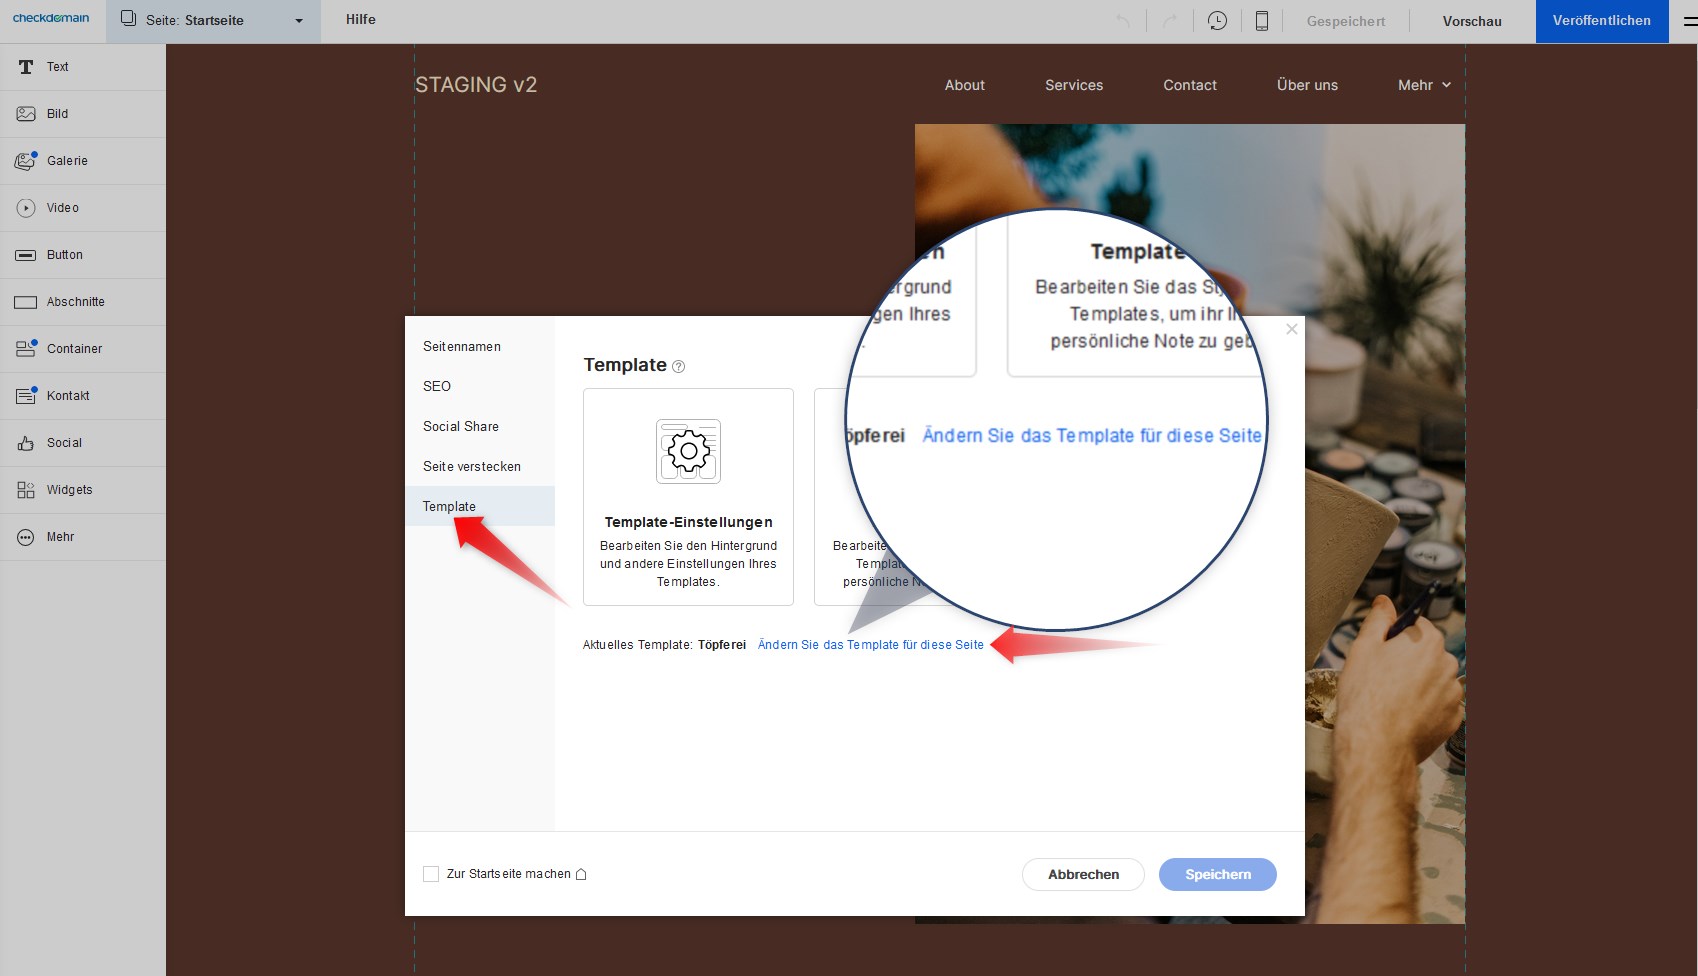Click the Veröffentlichen publish button
Viewport: 1698px width, 976px height.
[1601, 21]
